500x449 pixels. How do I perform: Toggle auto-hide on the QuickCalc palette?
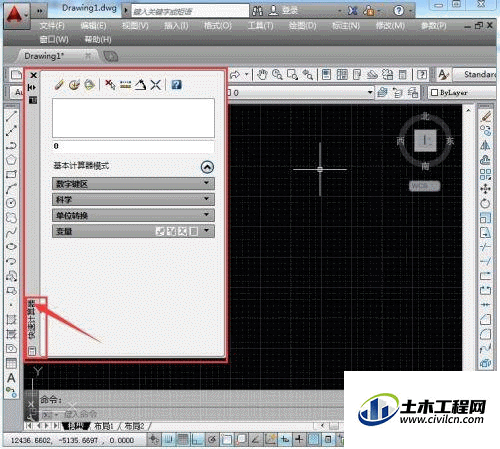coord(32,87)
